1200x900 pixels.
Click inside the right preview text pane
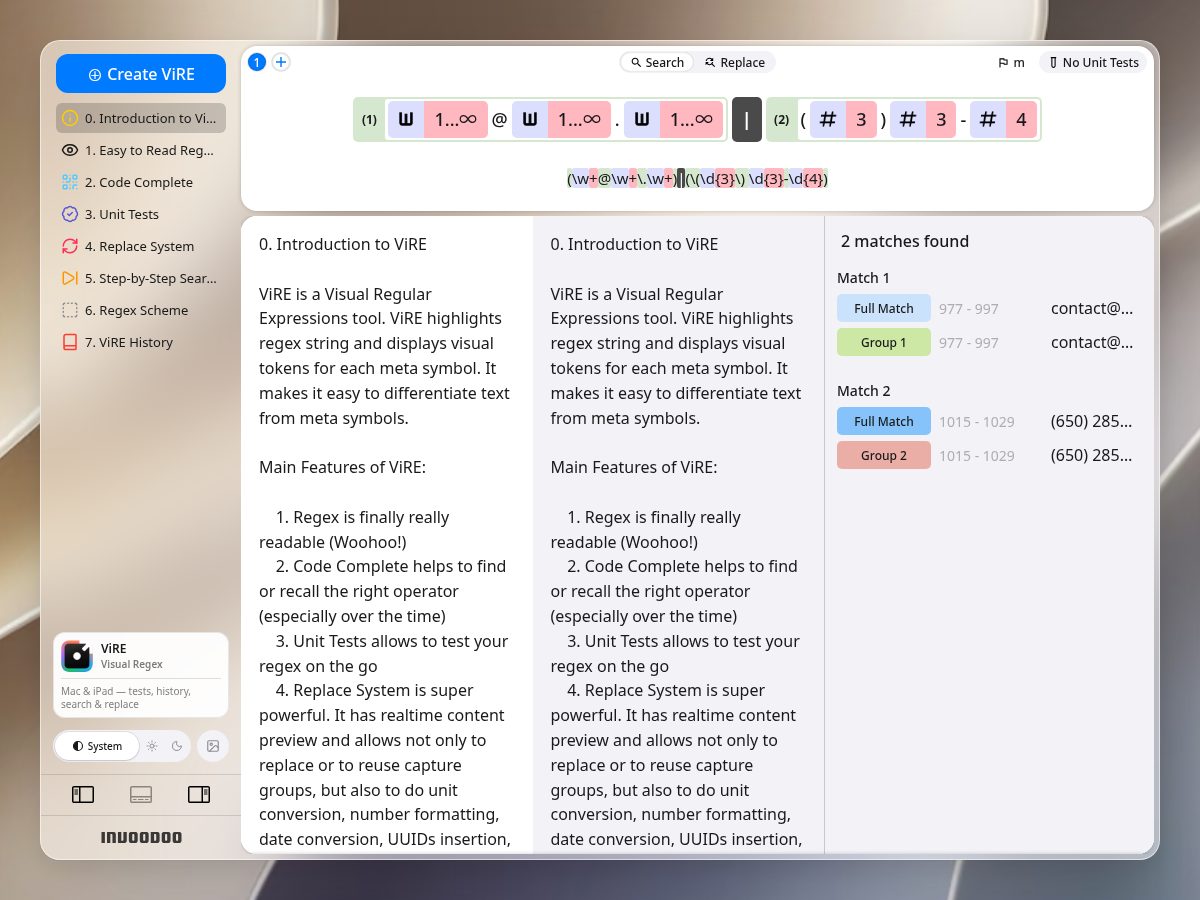[679, 535]
